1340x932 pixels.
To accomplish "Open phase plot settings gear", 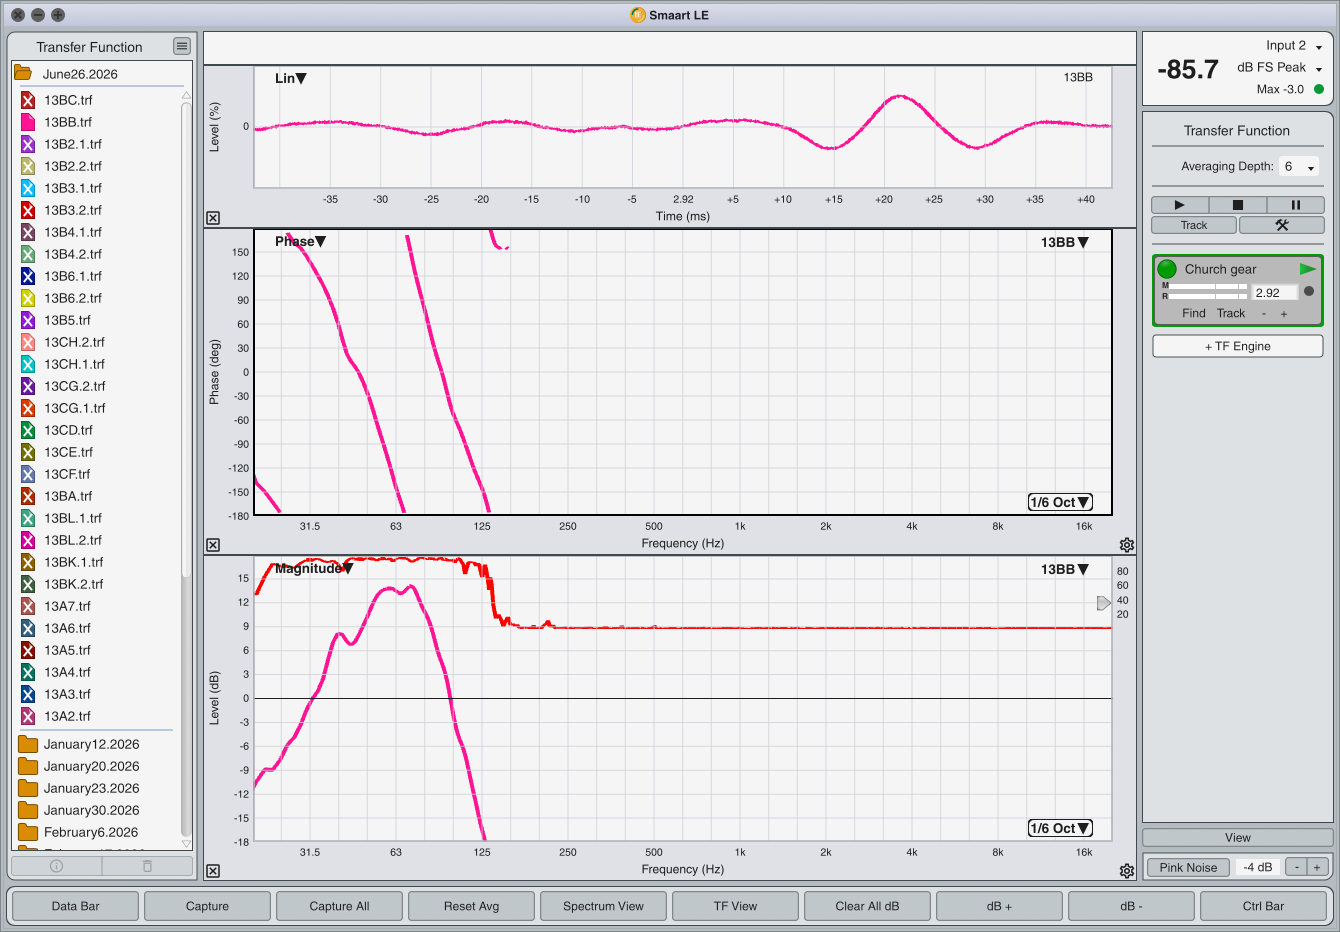I will point(1127,545).
